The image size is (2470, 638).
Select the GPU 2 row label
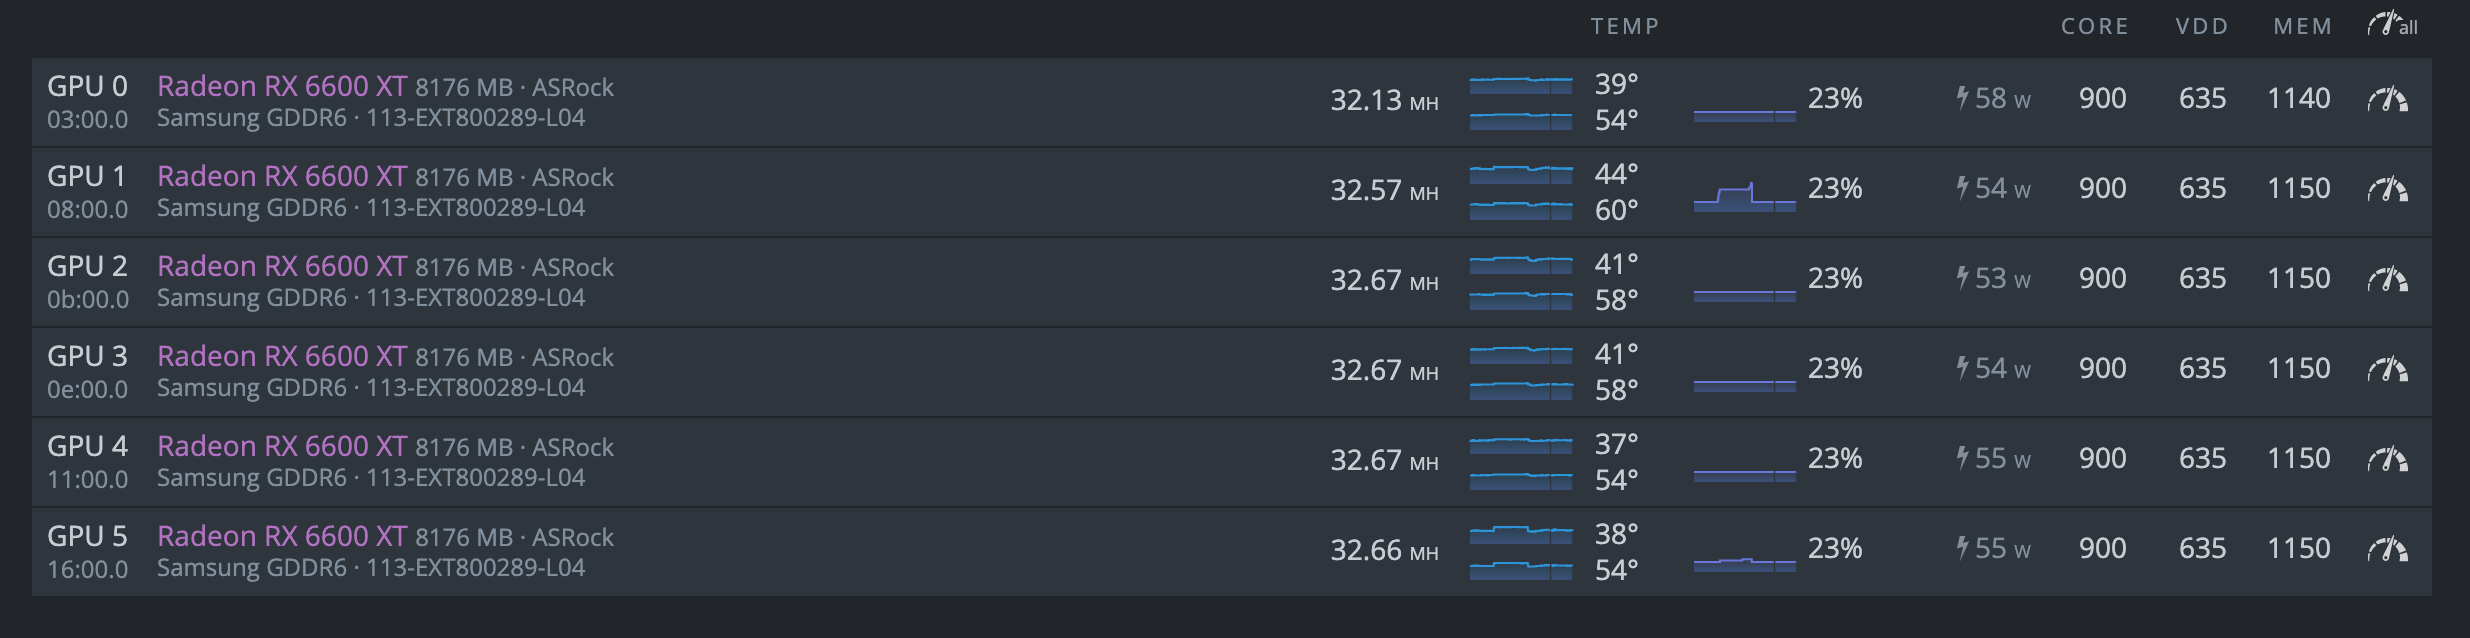pos(87,266)
